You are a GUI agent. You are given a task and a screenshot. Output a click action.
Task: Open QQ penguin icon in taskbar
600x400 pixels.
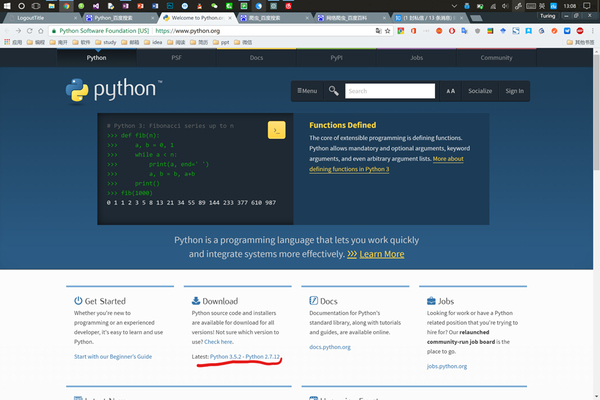pyautogui.click(x=199, y=6)
